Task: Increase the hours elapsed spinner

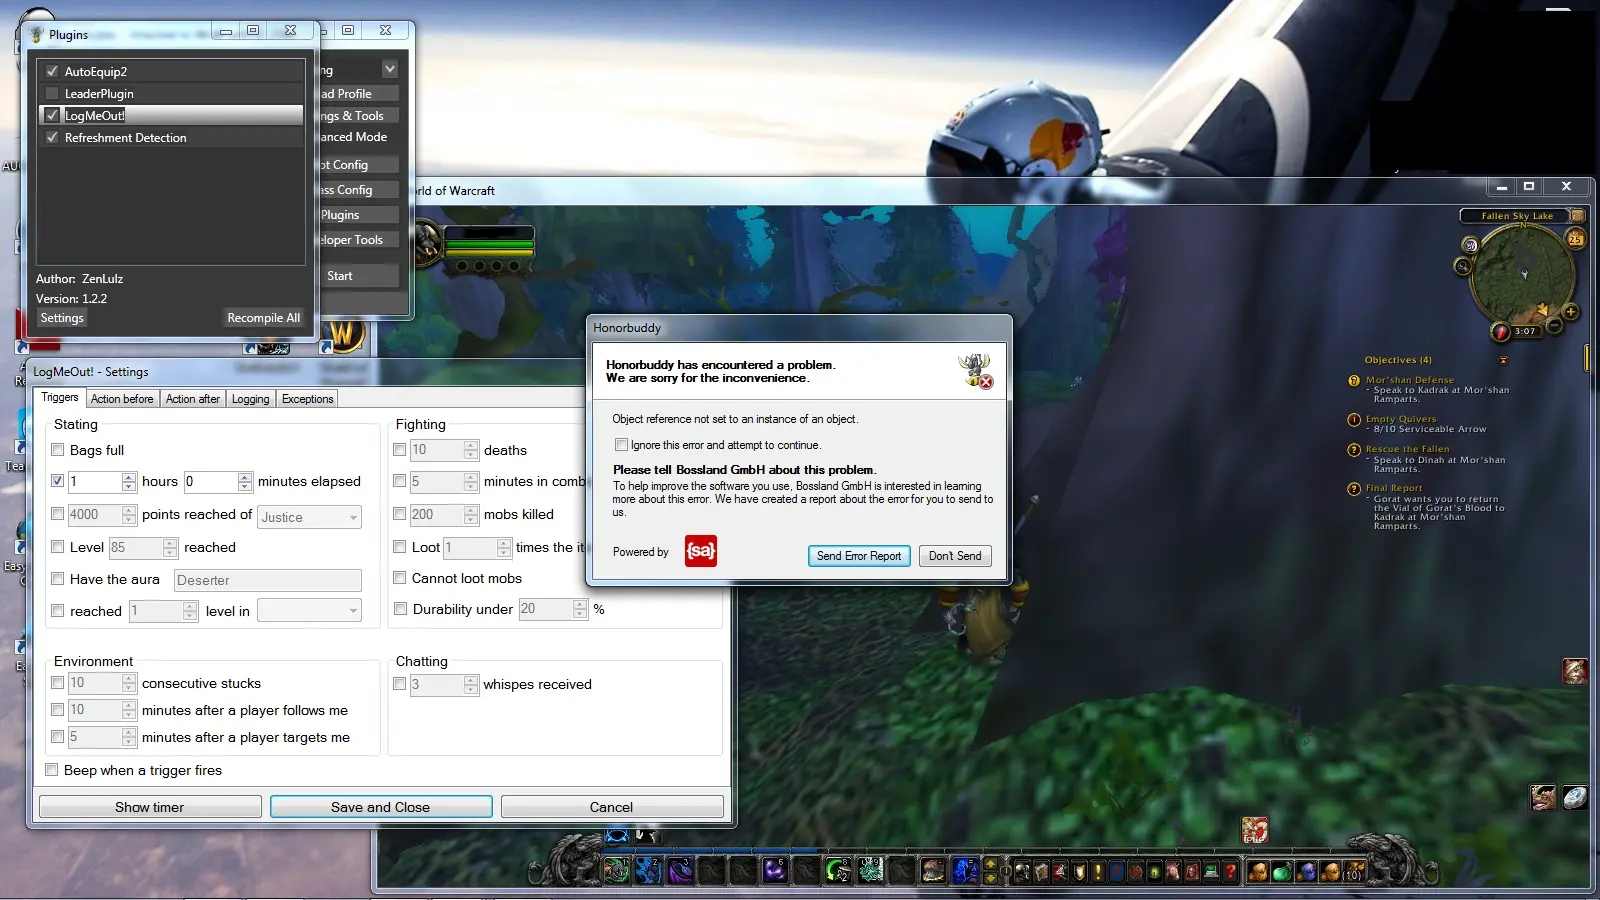Action: pyautogui.click(x=129, y=477)
